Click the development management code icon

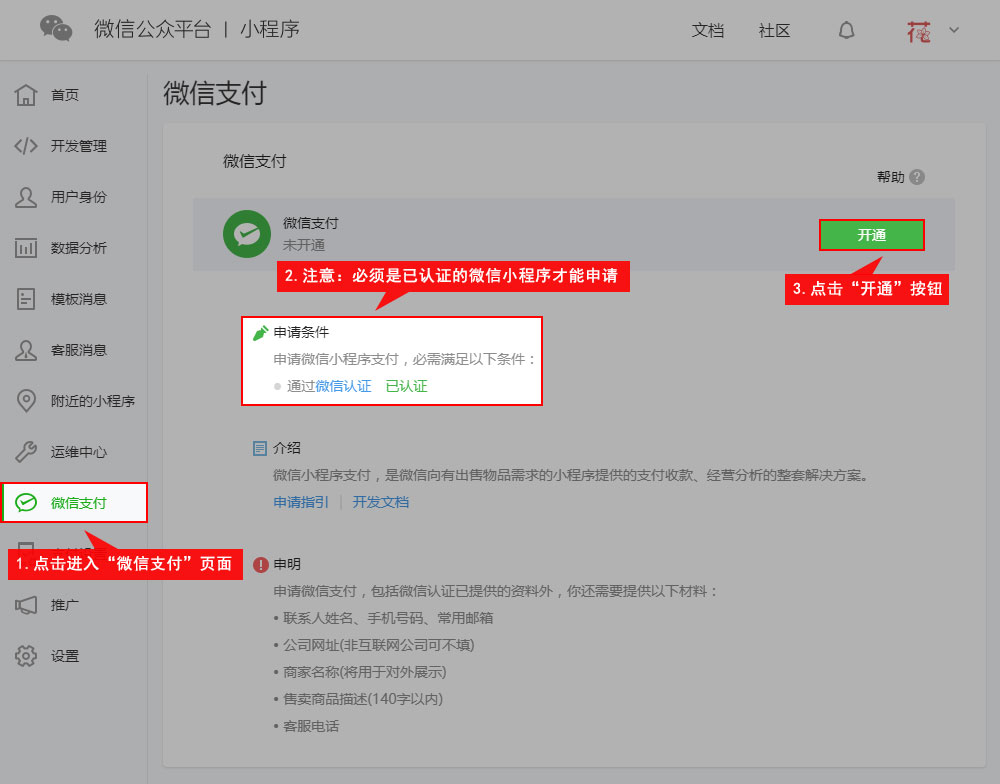pyautogui.click(x=26, y=146)
